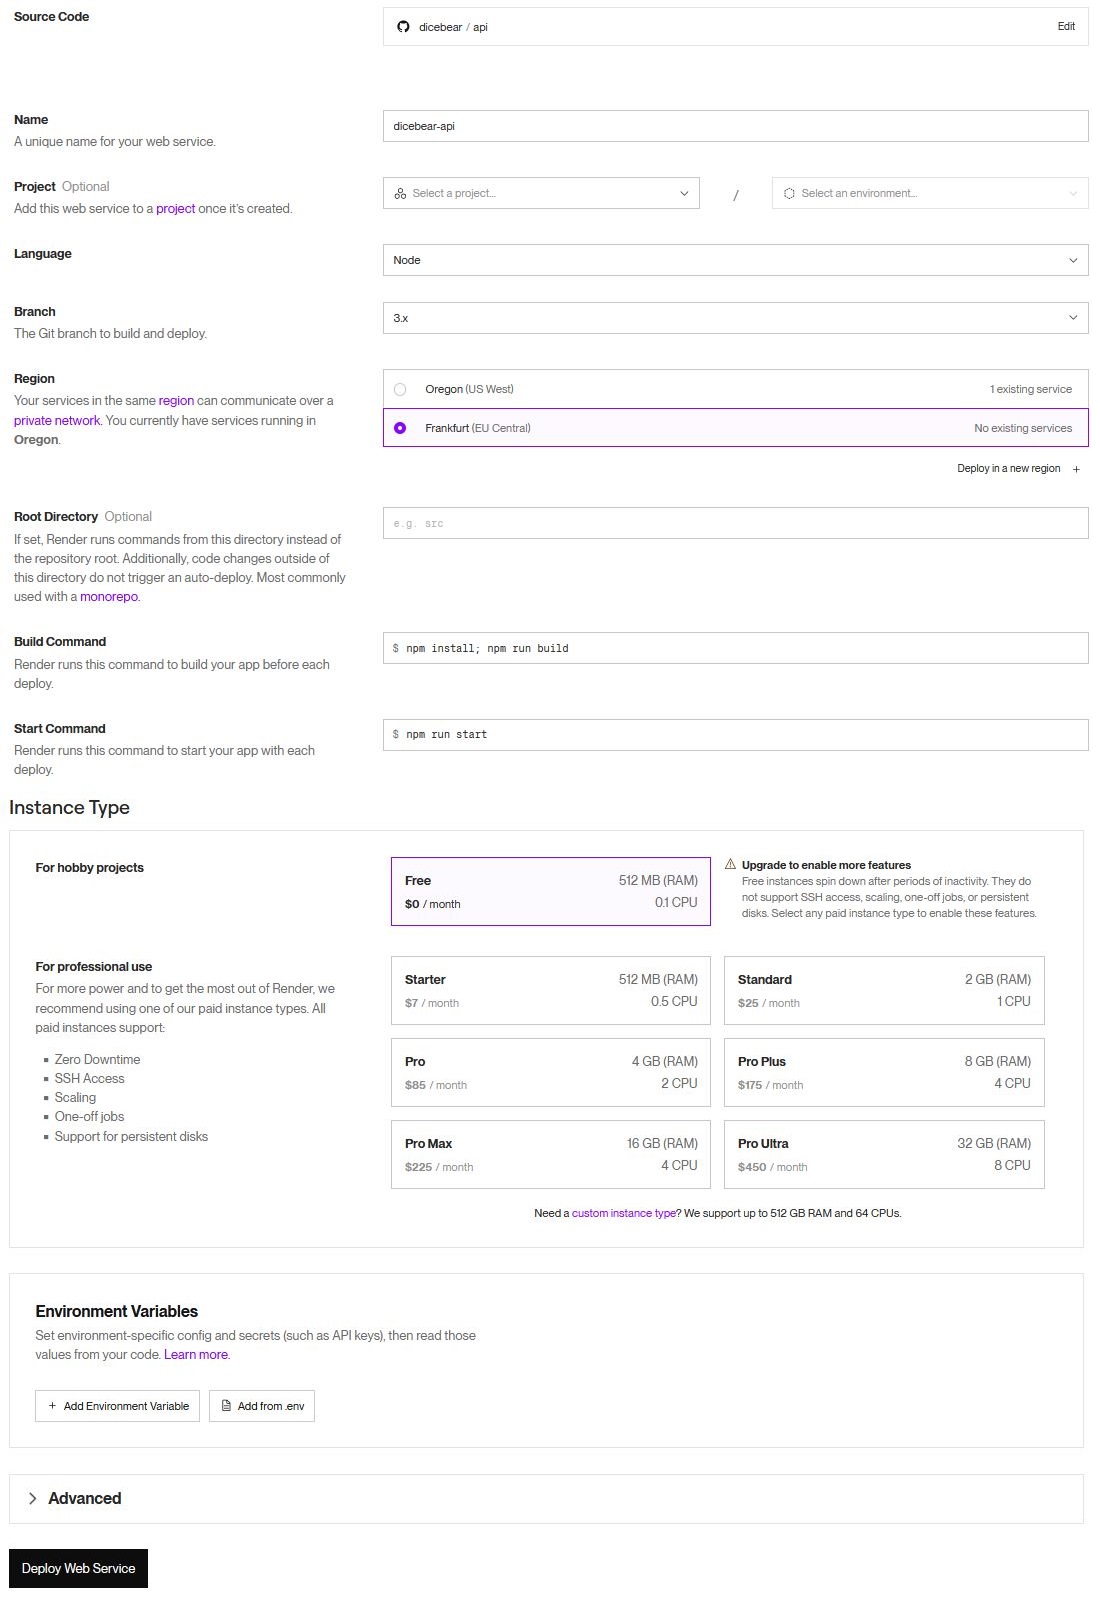Screen dimensions: 1100x1608
Task: Open the custom instance type link
Action: [x=623, y=1212]
